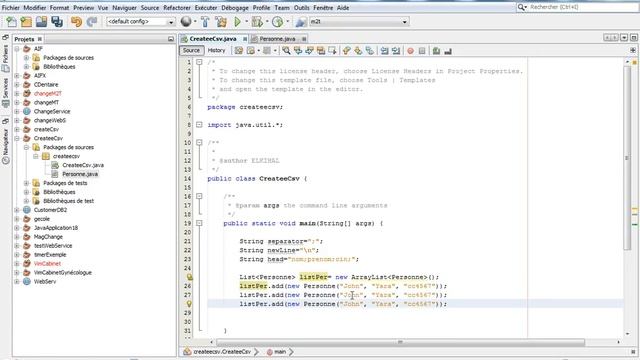Click the Previous Bookmark icon
This screenshot has width=640, height=360.
click(347, 51)
